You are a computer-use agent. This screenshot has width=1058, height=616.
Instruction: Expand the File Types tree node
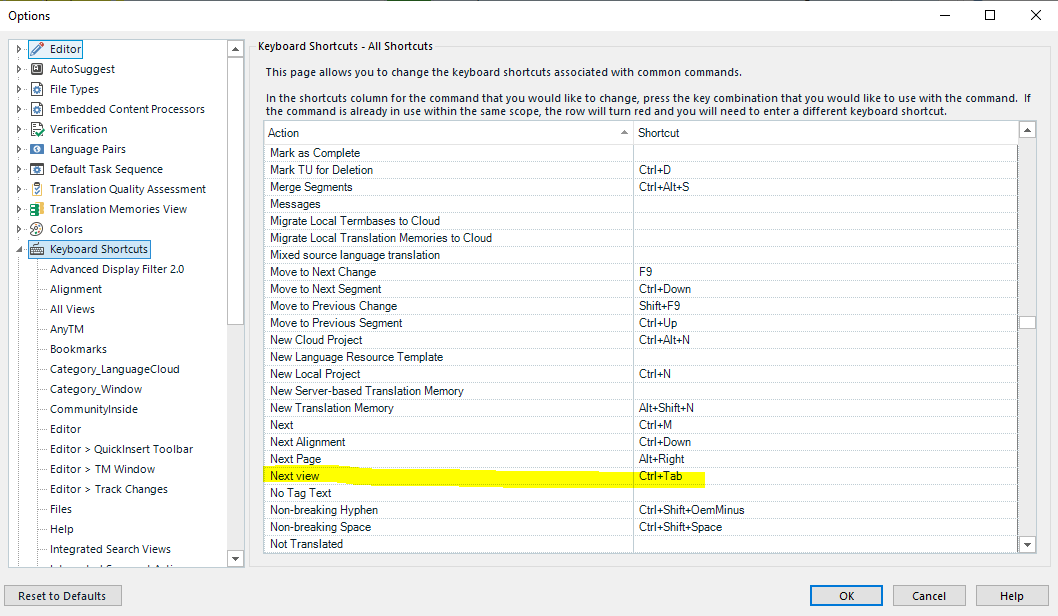[19, 89]
